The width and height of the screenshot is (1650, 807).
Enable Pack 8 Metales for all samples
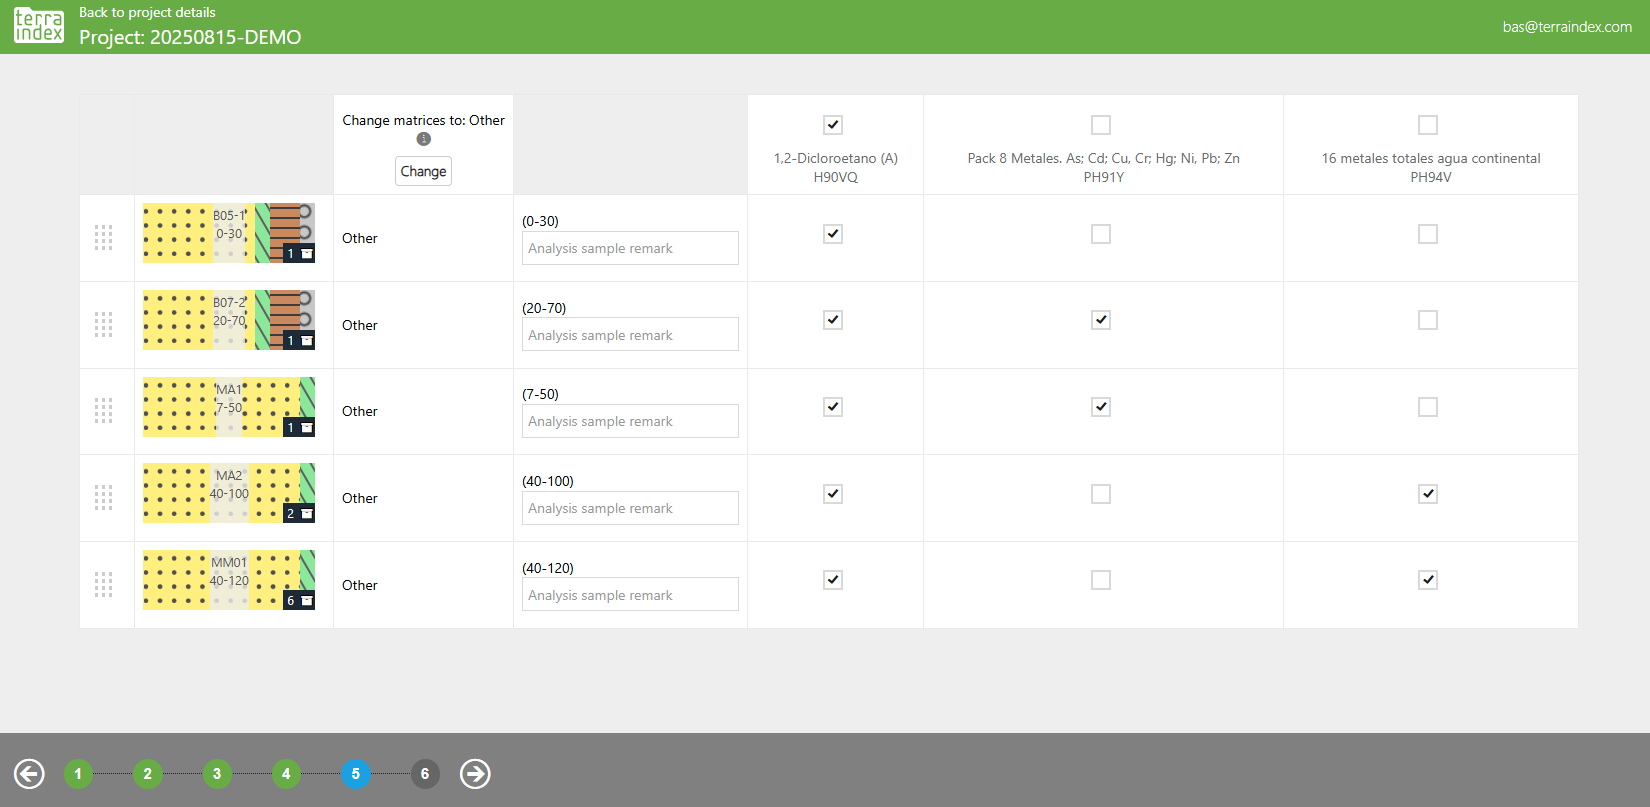pyautogui.click(x=1101, y=125)
